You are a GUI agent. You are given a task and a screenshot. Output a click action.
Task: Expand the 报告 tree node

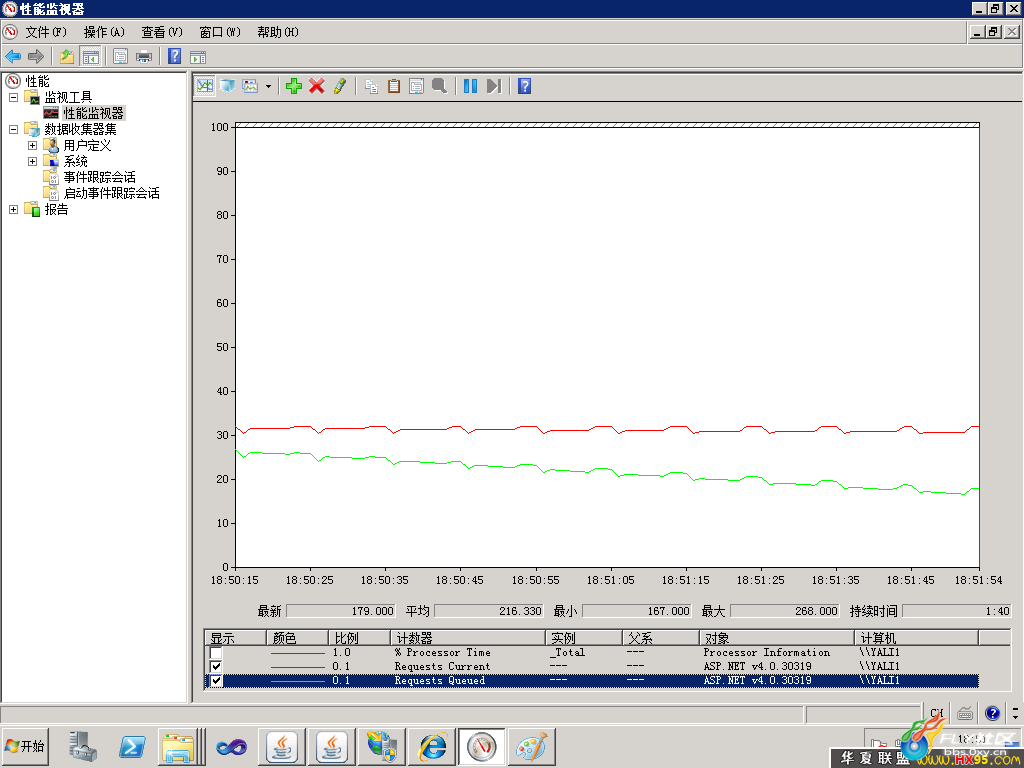(x=13, y=209)
